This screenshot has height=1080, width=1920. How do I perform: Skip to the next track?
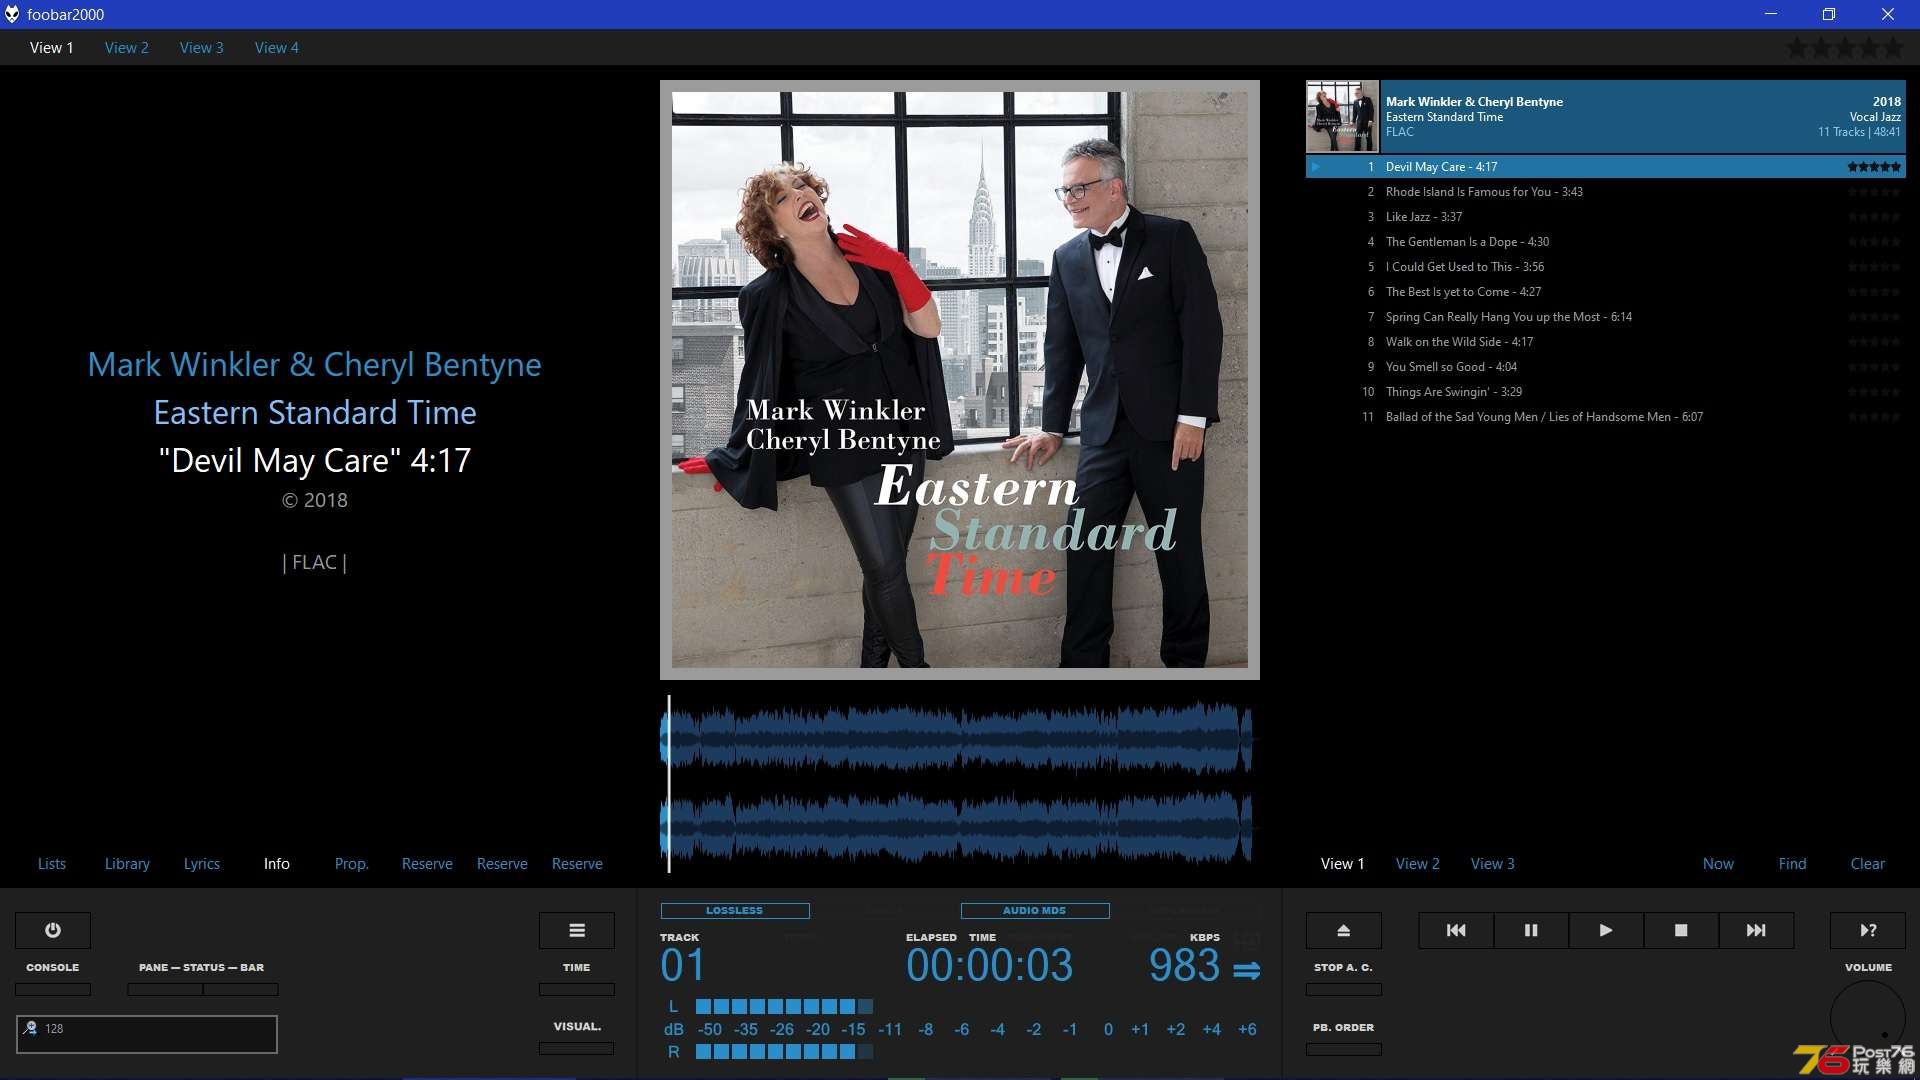tap(1756, 930)
